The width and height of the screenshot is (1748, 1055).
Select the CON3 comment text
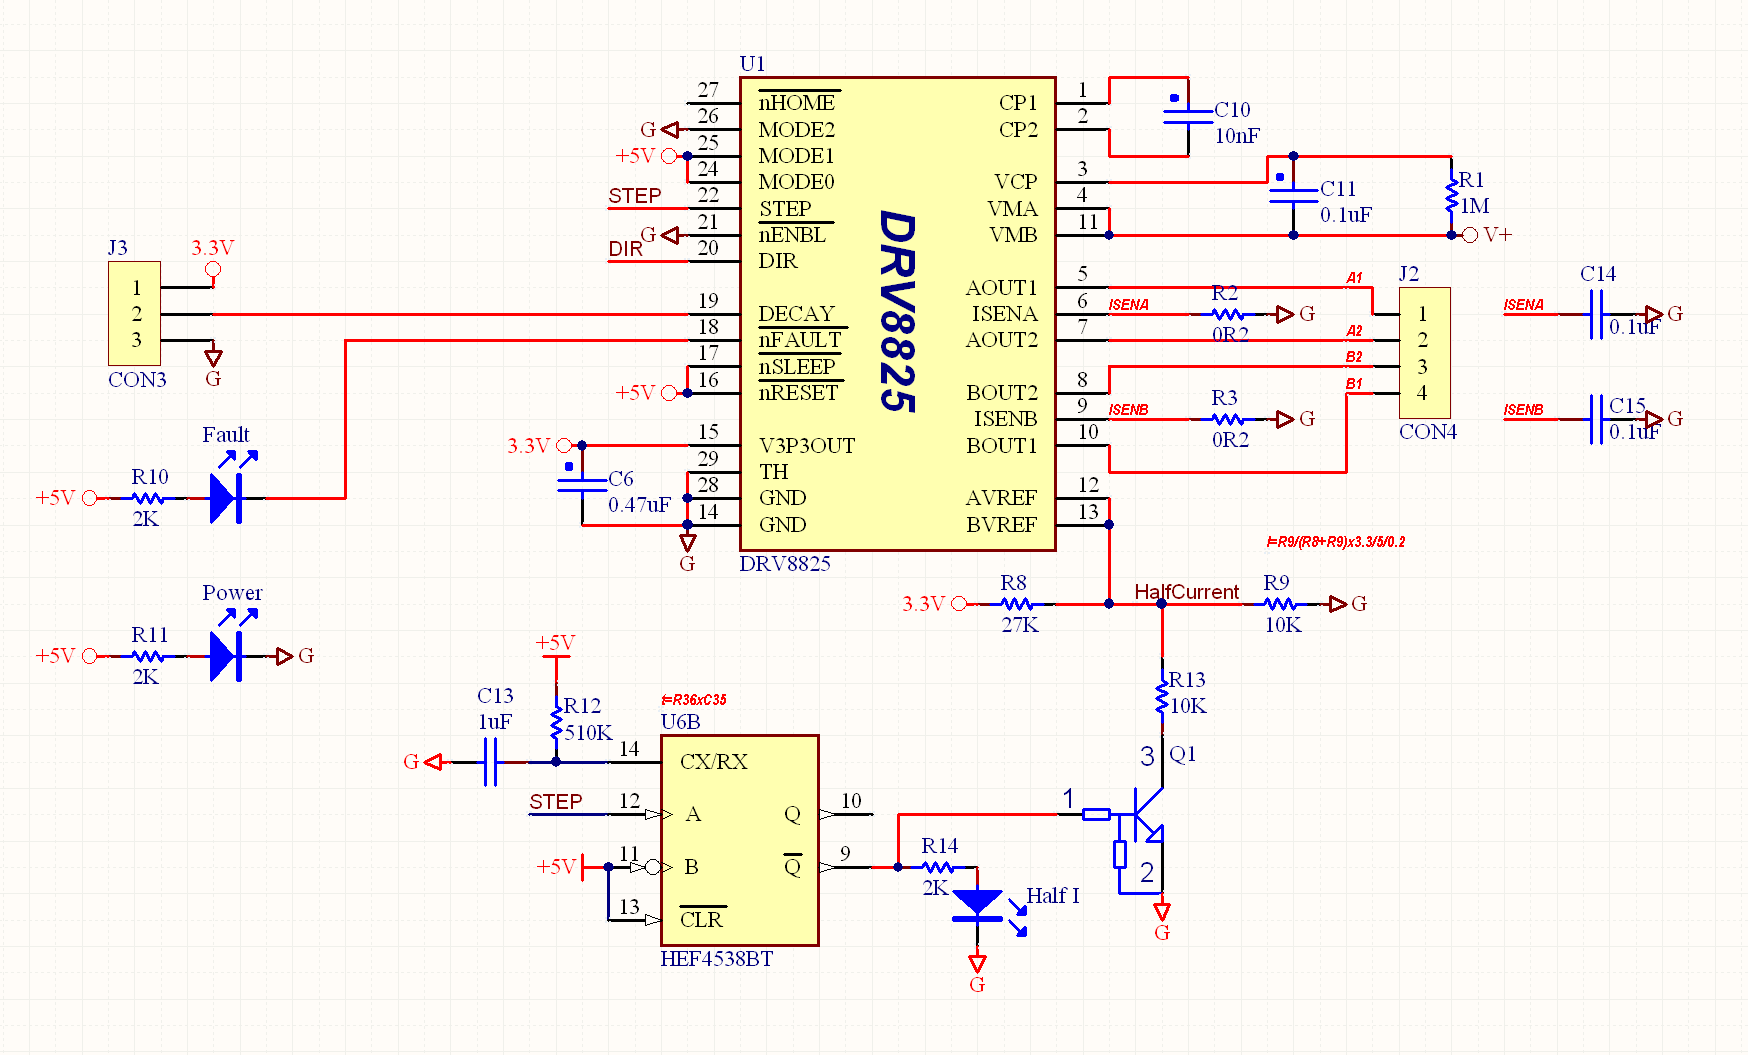137,380
